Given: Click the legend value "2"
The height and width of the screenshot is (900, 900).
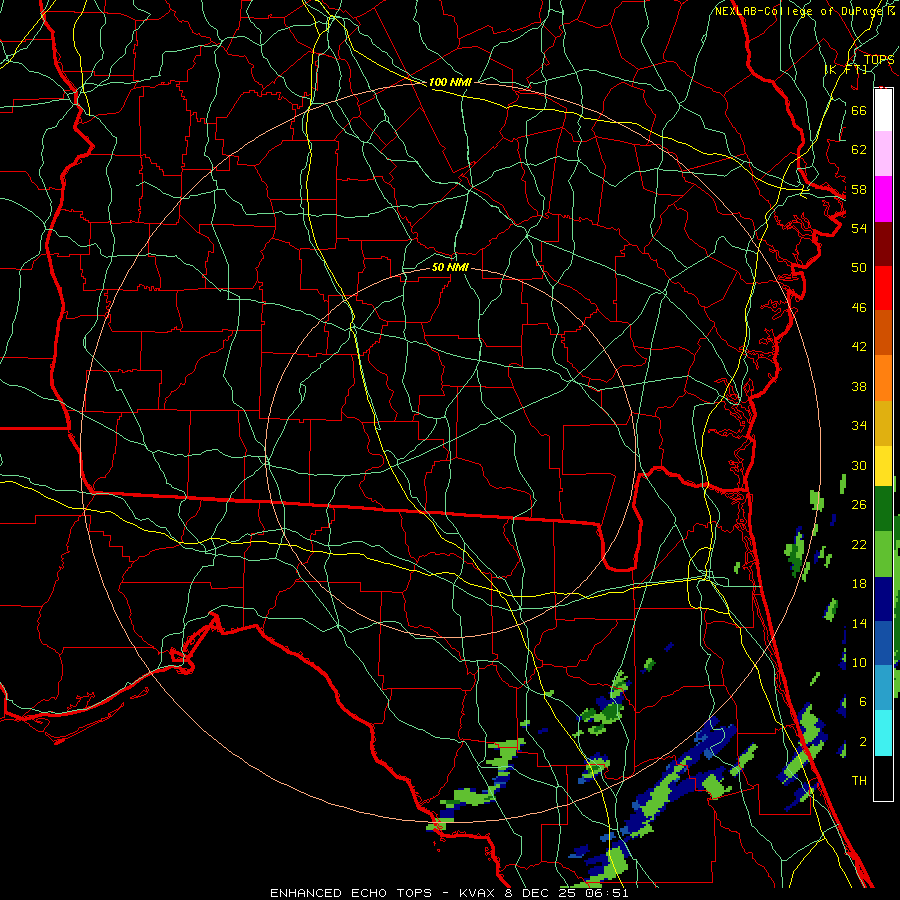Looking at the screenshot, I should 863,742.
